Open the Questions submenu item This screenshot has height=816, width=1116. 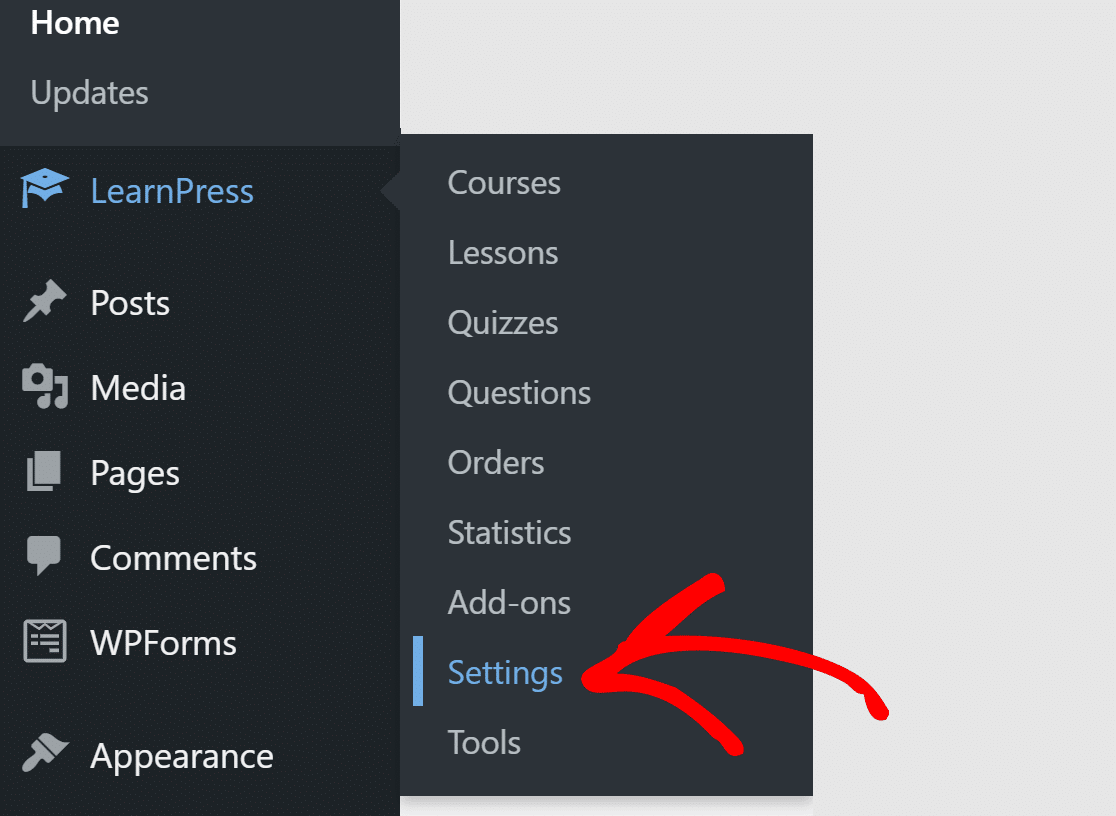[519, 392]
